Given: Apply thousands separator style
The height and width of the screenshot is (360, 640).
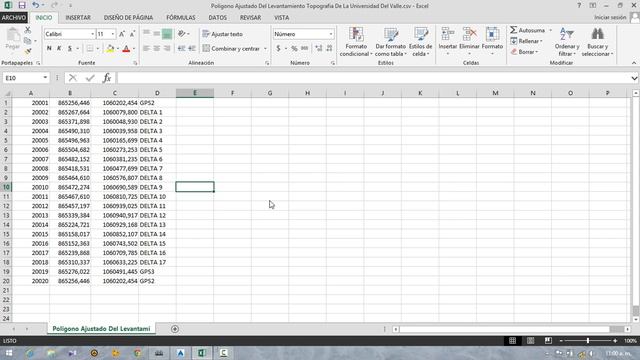Looking at the screenshot, I should (x=304, y=49).
